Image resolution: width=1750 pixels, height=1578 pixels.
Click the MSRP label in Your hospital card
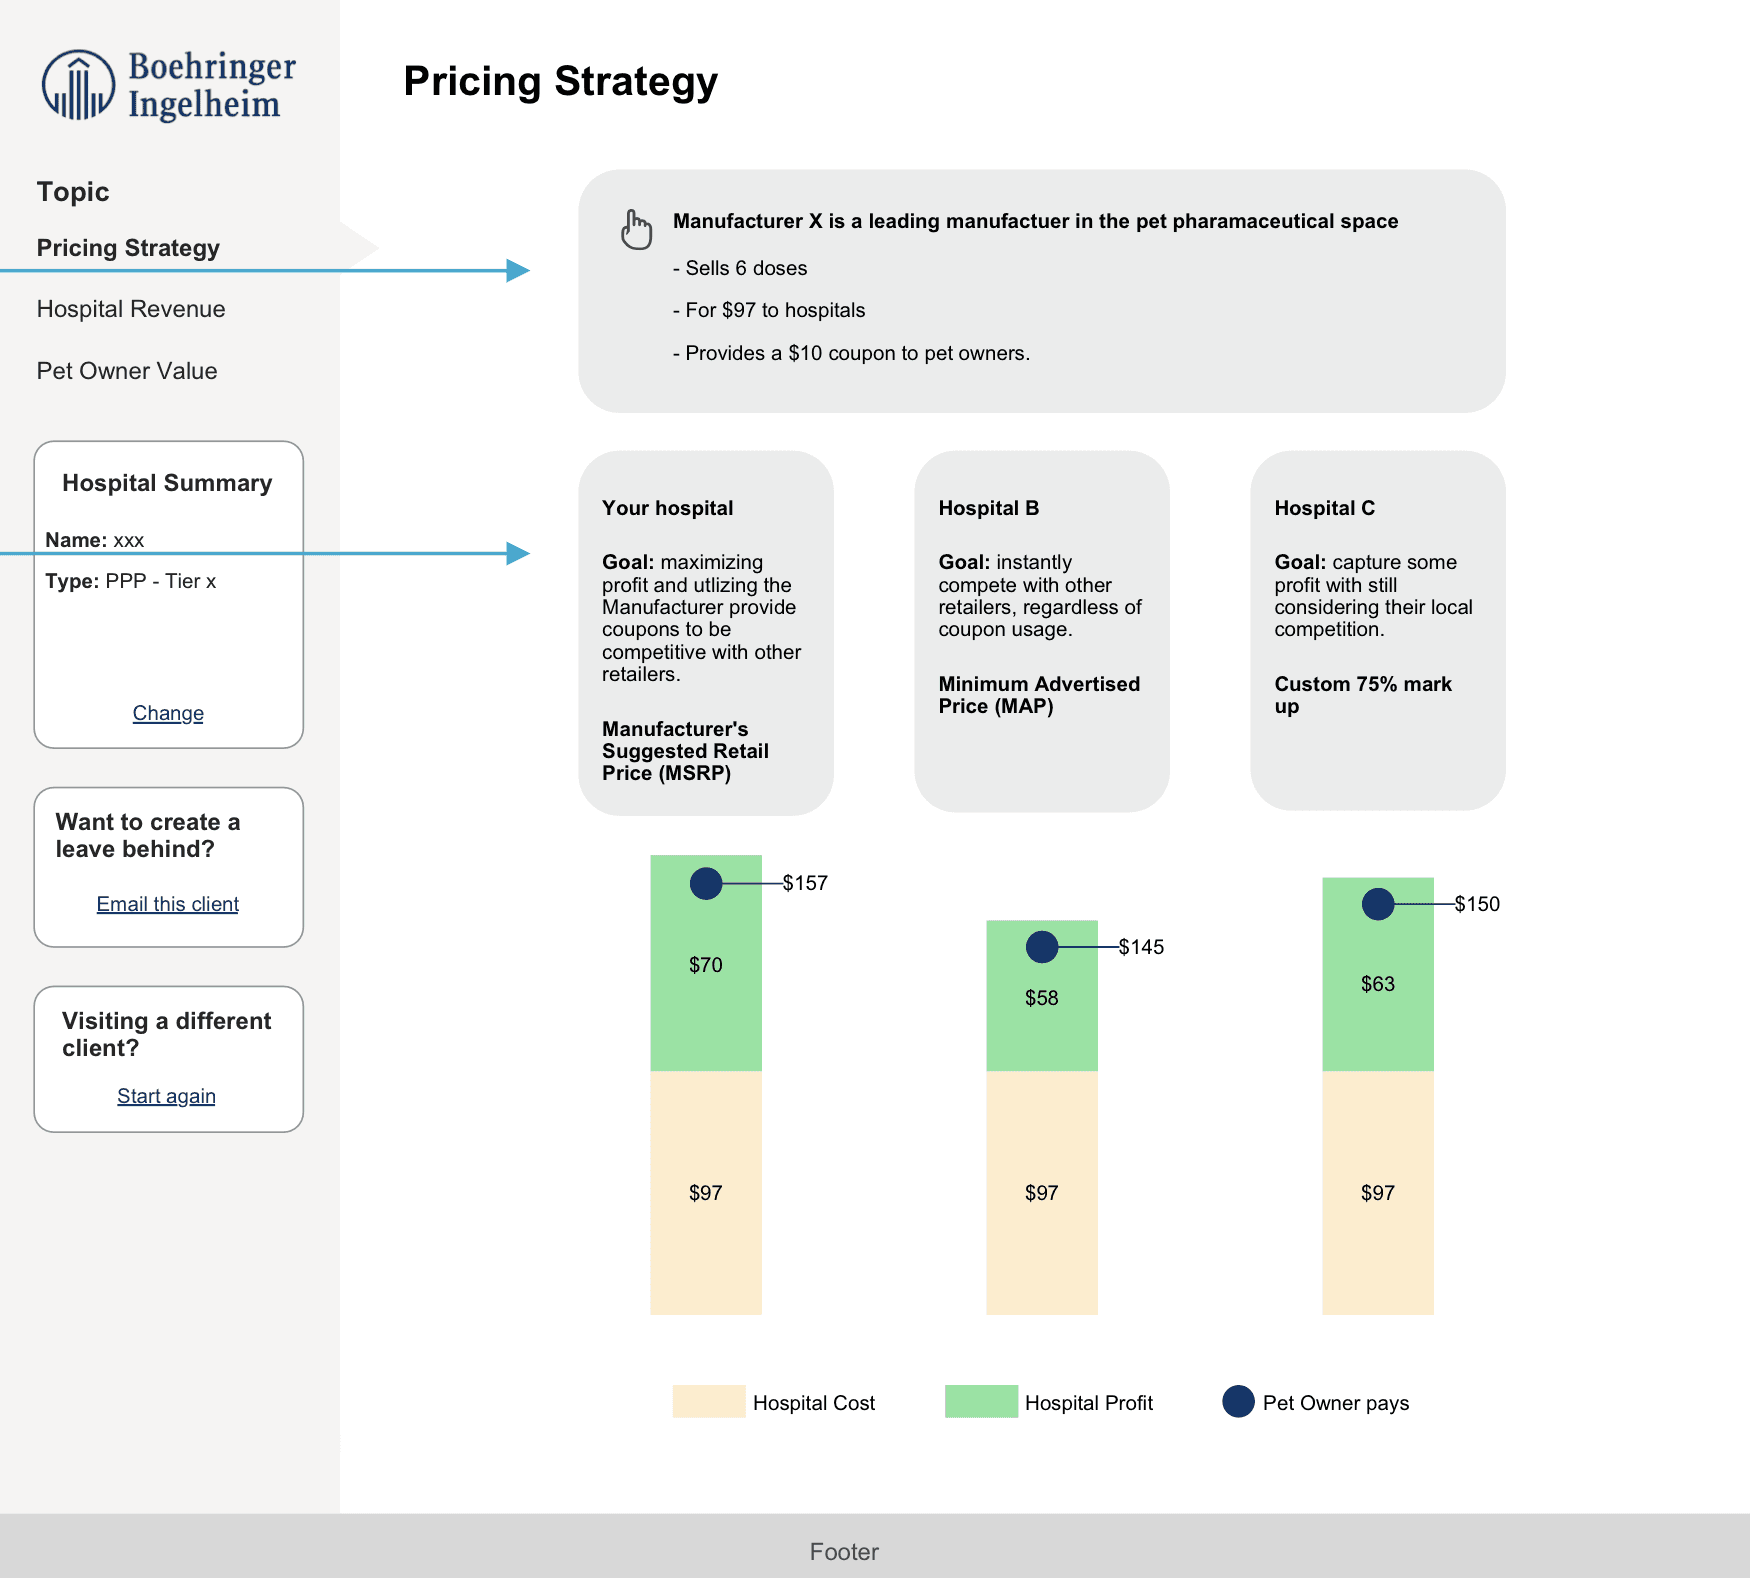coord(686,751)
